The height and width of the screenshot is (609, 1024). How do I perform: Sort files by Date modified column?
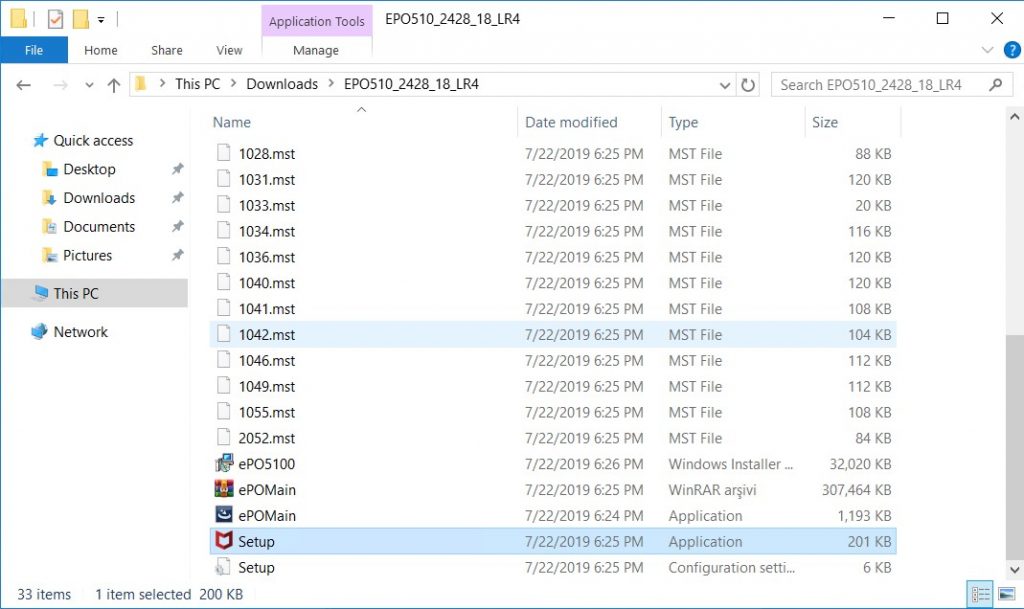(571, 122)
